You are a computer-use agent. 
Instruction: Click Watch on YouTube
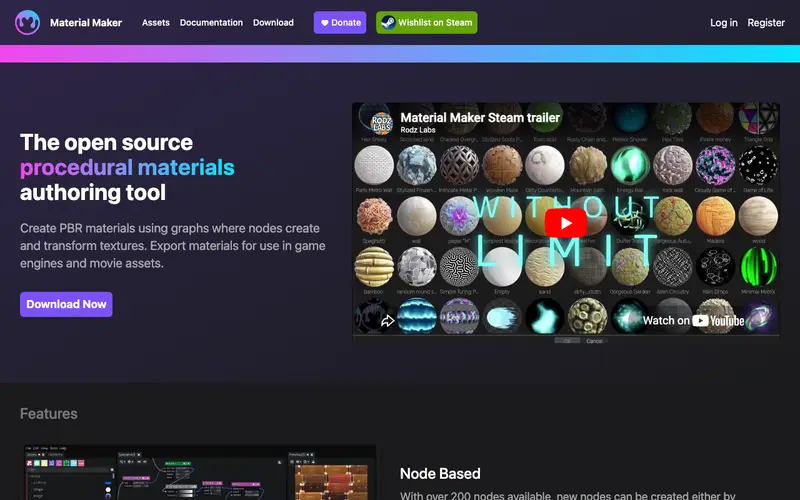693,320
